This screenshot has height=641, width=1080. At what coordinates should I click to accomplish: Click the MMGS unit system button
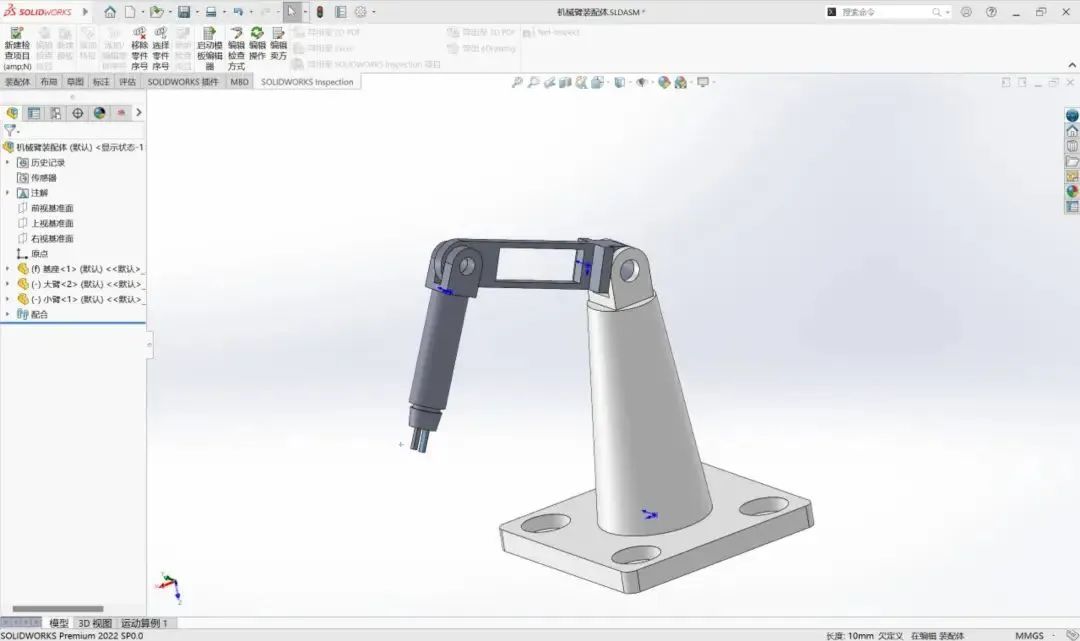coord(1029,635)
